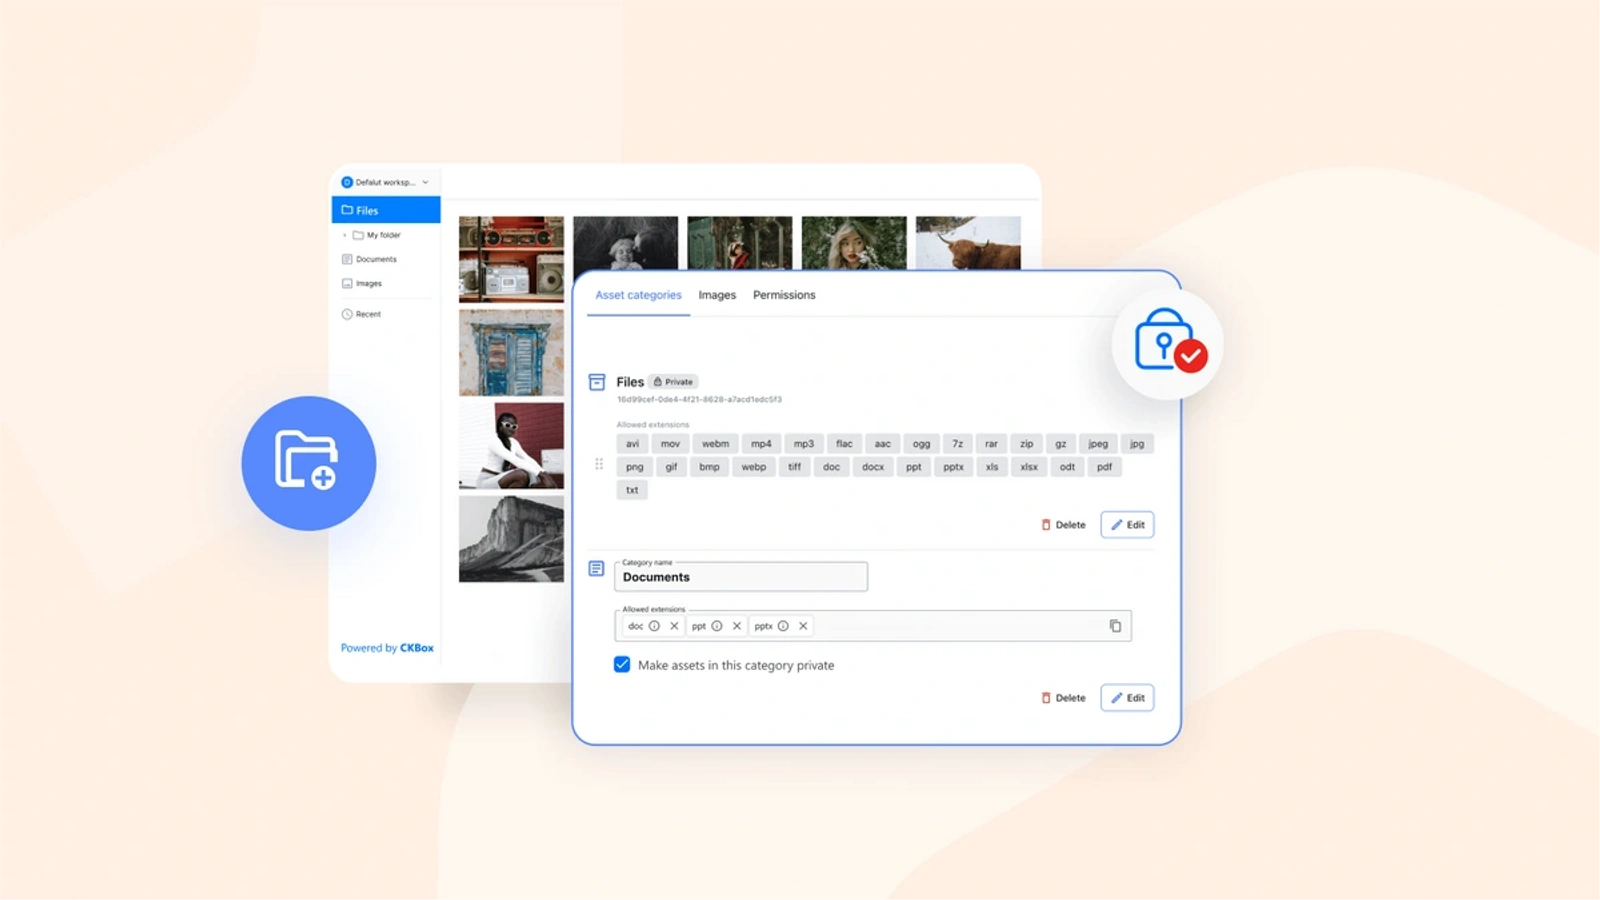Image resolution: width=1600 pixels, height=900 pixels.
Task: Click the Documents category list icon
Action: coord(596,569)
